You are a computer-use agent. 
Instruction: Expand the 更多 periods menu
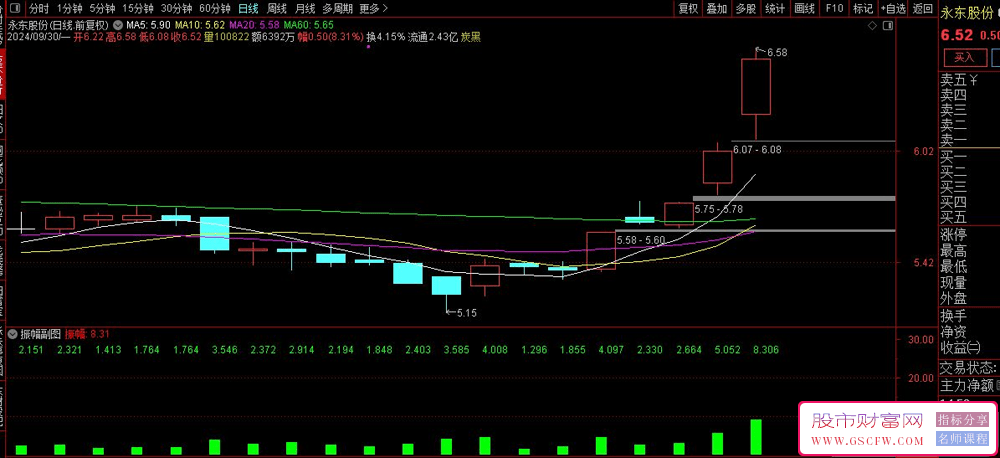373,8
